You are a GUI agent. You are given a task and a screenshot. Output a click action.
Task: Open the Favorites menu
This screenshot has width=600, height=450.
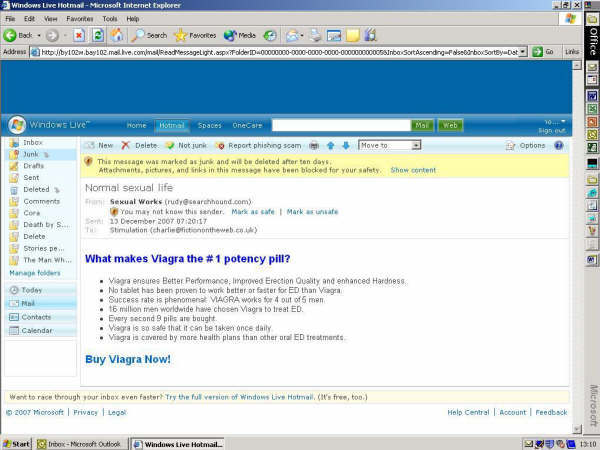80,19
